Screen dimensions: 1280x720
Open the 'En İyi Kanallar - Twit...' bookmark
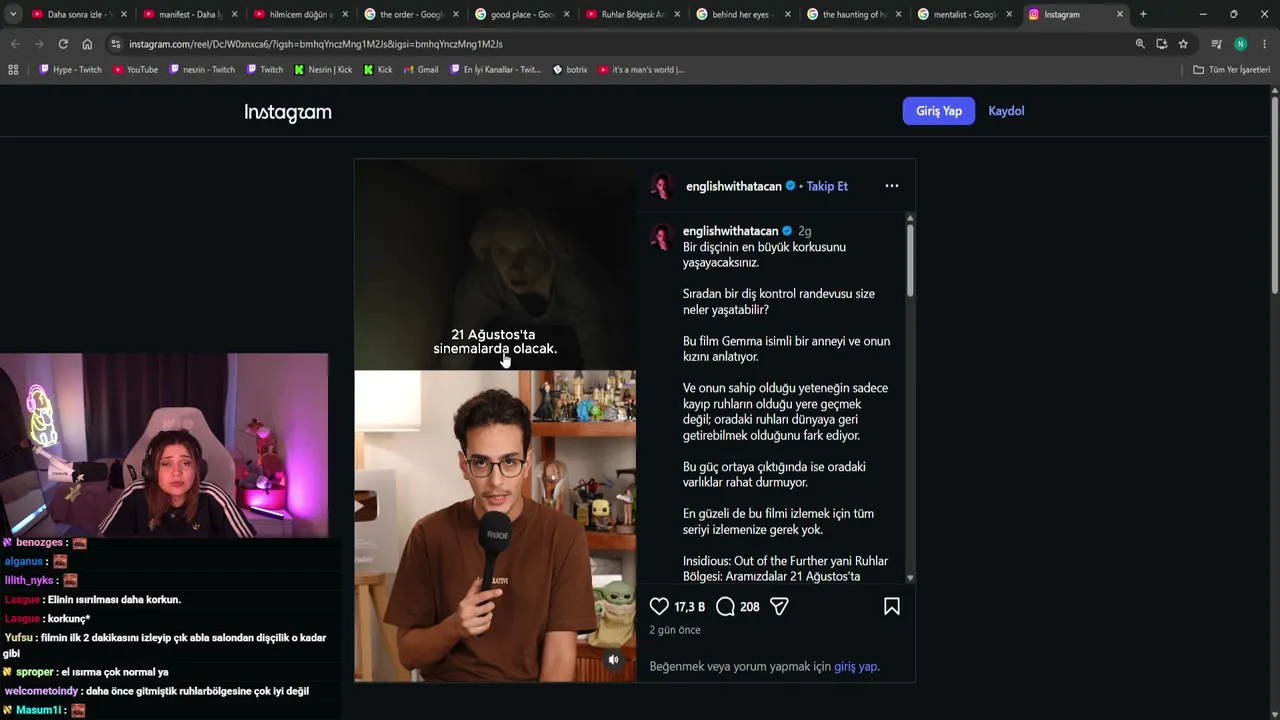[x=495, y=70]
